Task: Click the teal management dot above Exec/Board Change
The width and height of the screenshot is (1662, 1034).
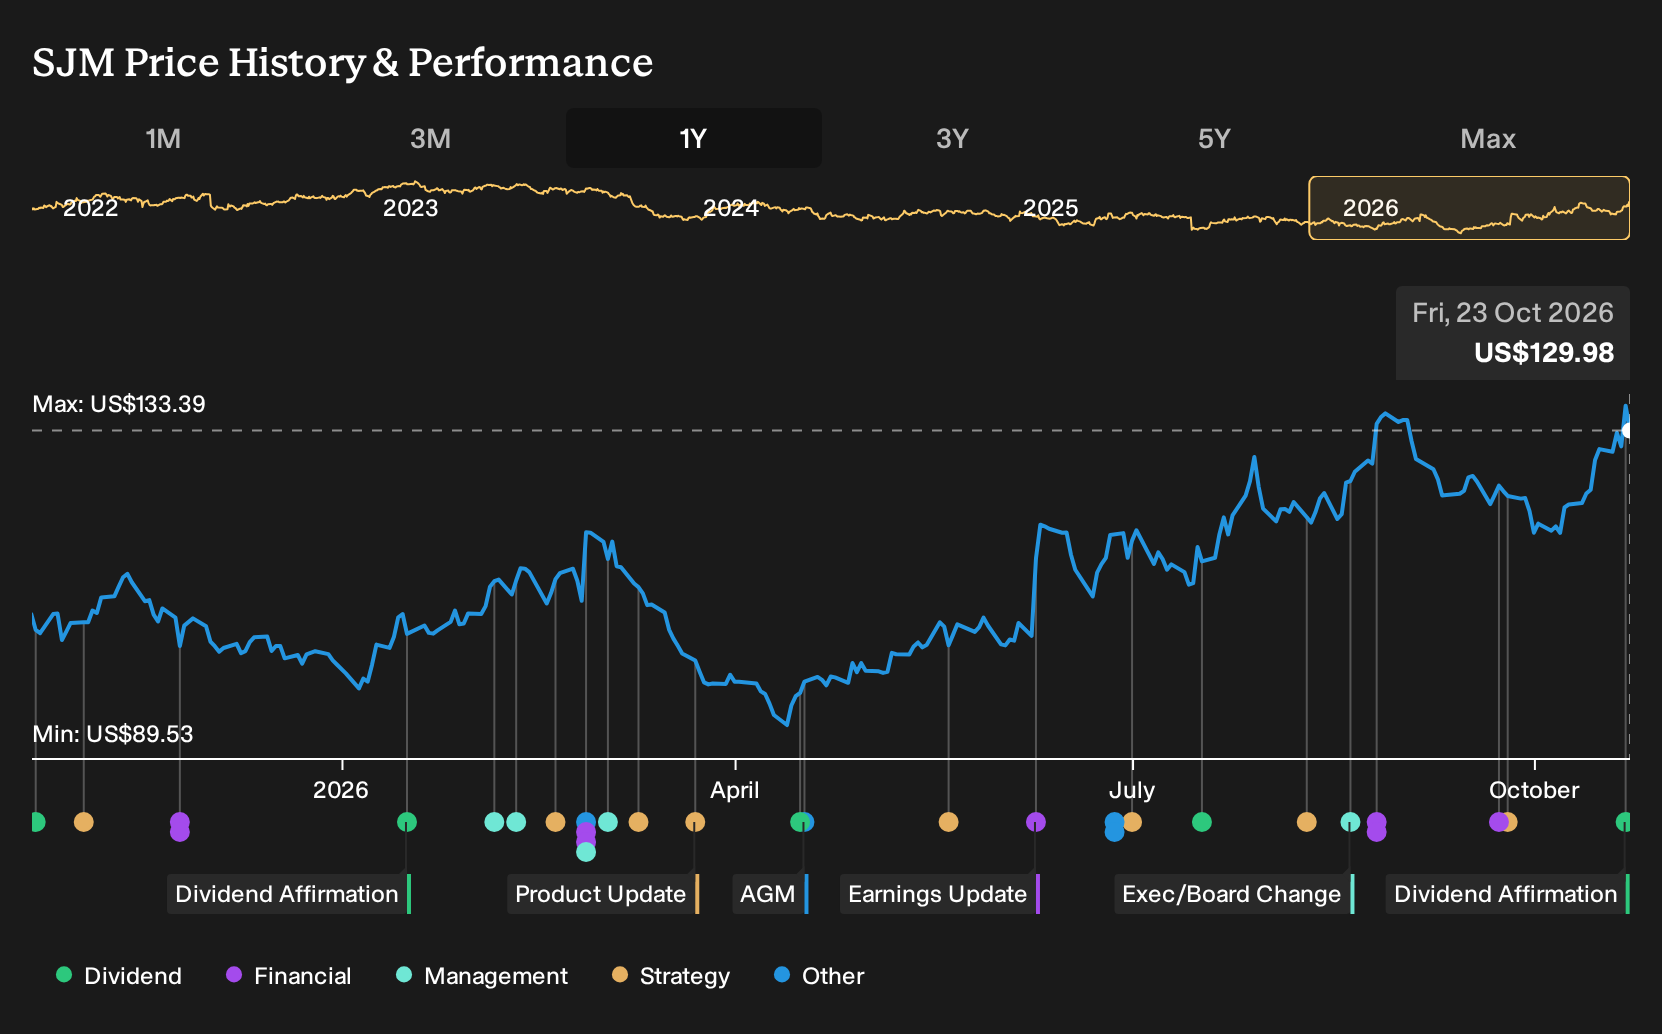Action: pyautogui.click(x=1350, y=822)
